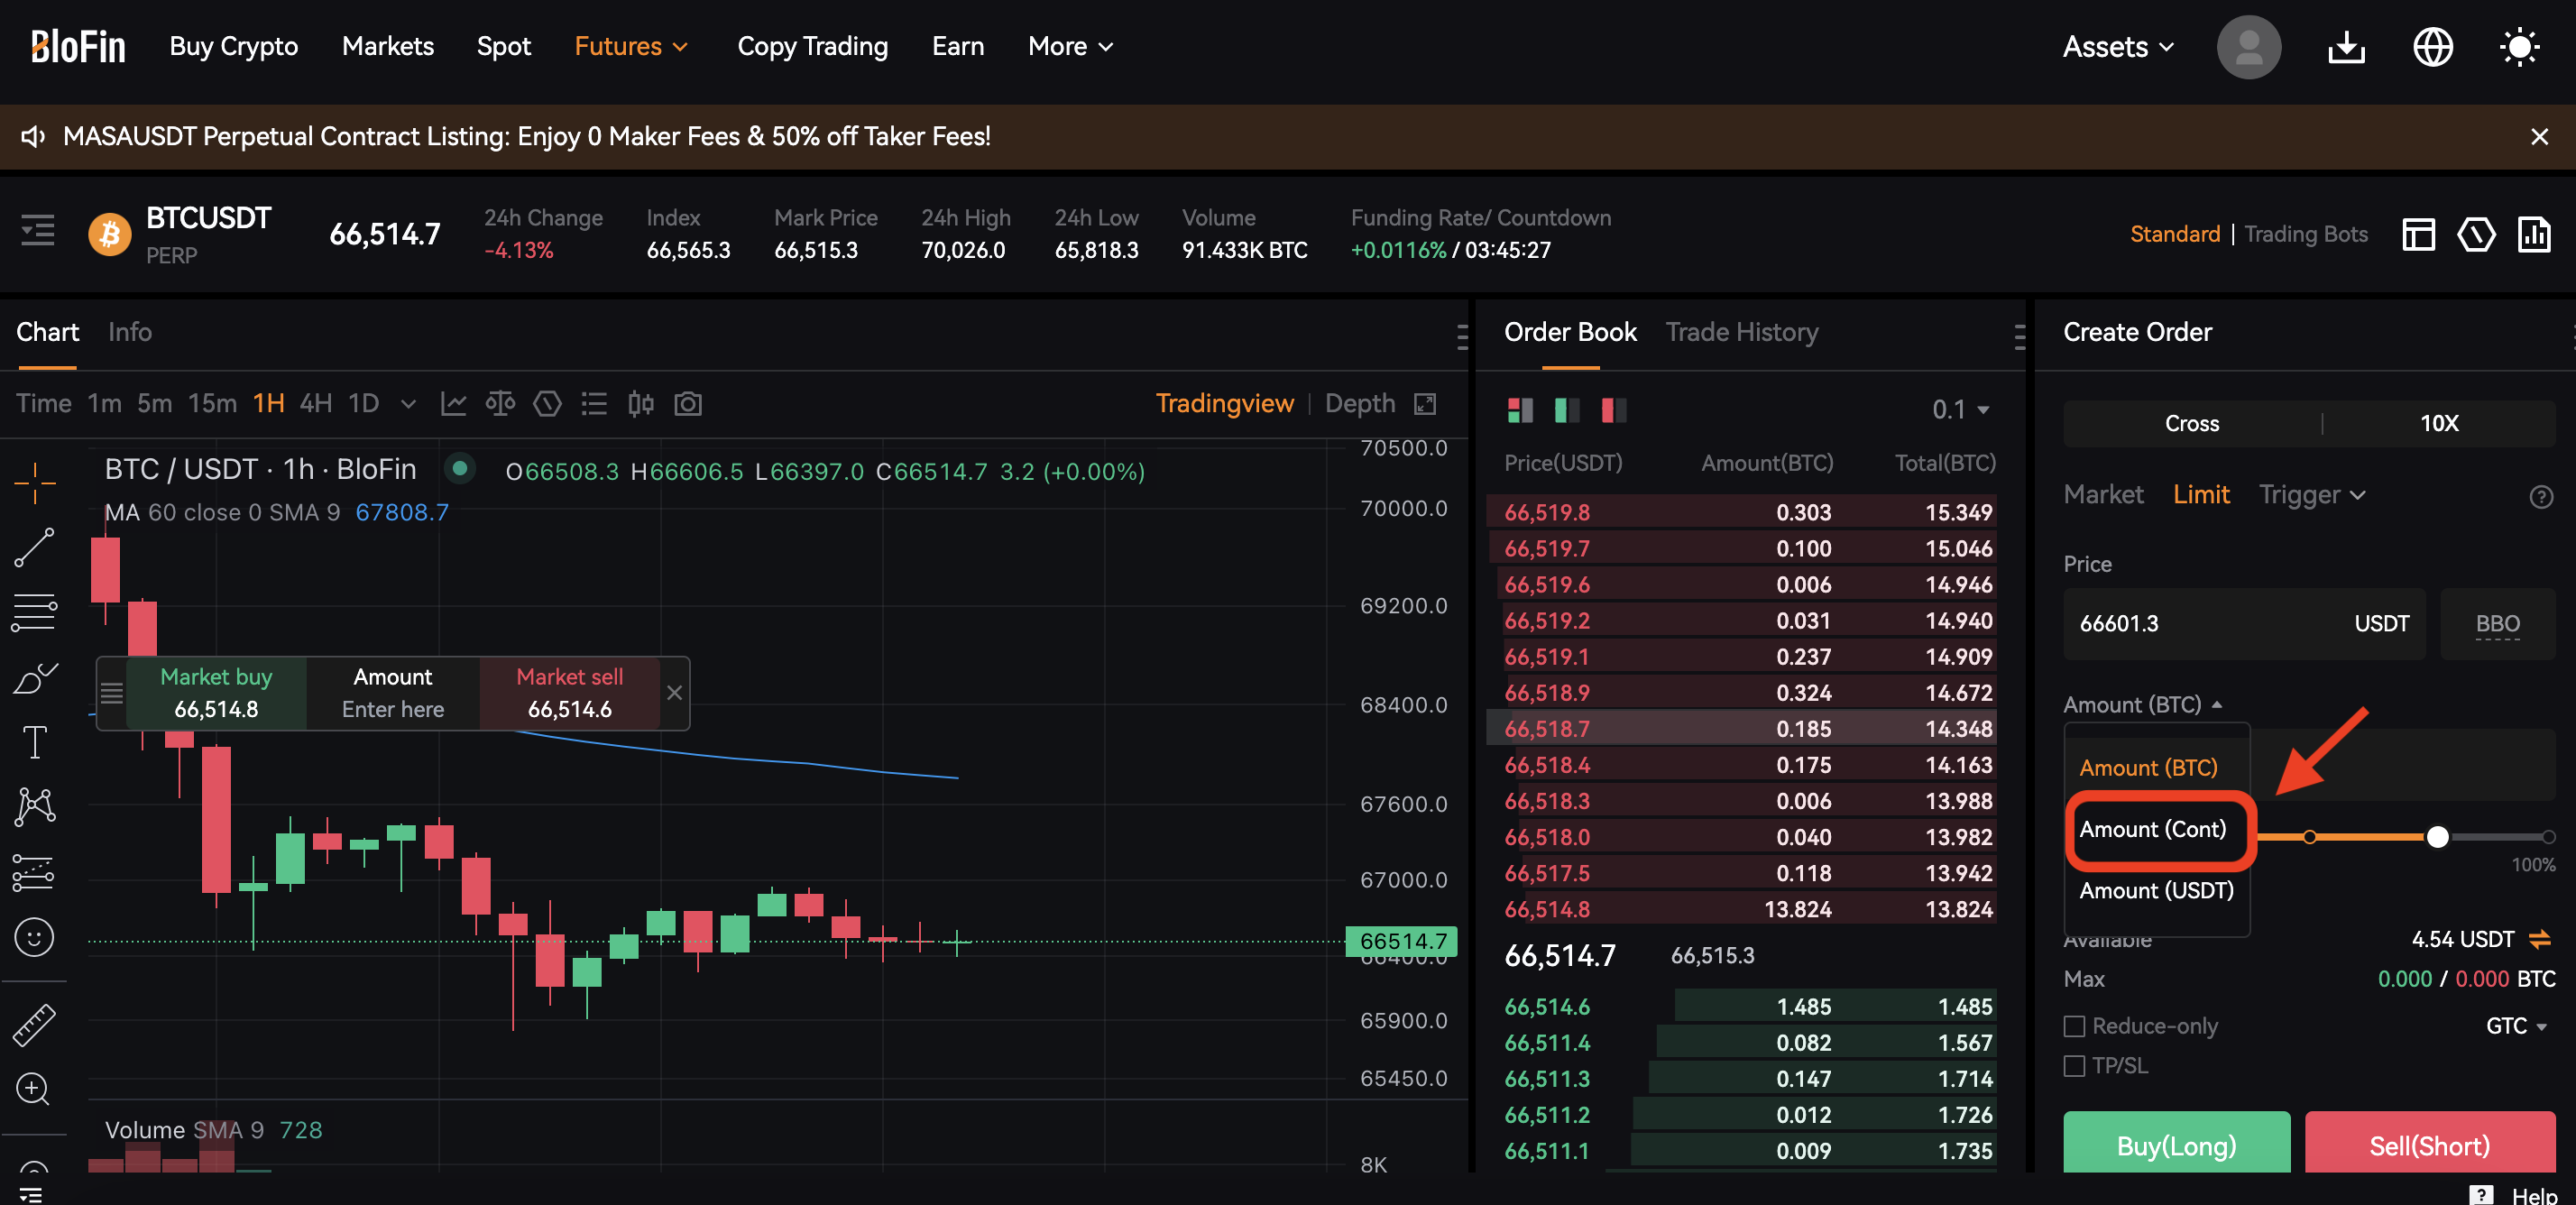
Task: Click the chart type line icon
Action: [453, 403]
